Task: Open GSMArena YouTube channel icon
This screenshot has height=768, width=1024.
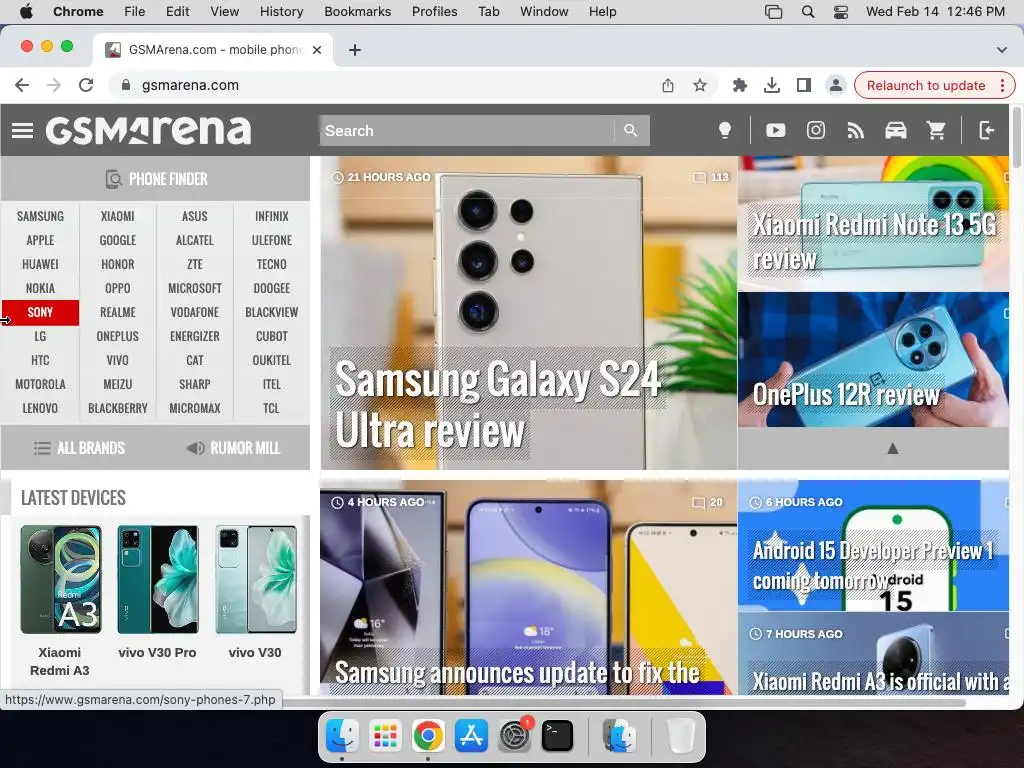Action: coord(776,131)
